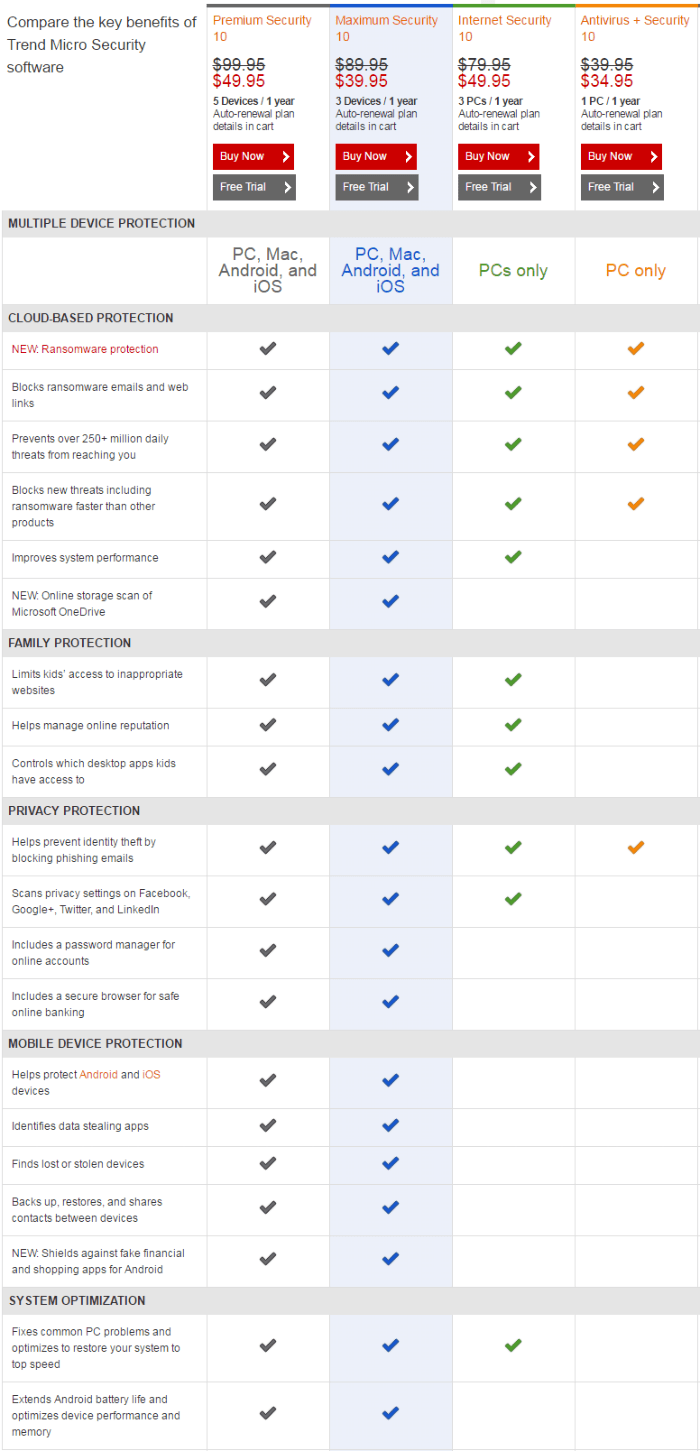Click the Android link in mobile protection row
The width and height of the screenshot is (700, 1451).
98,1075
